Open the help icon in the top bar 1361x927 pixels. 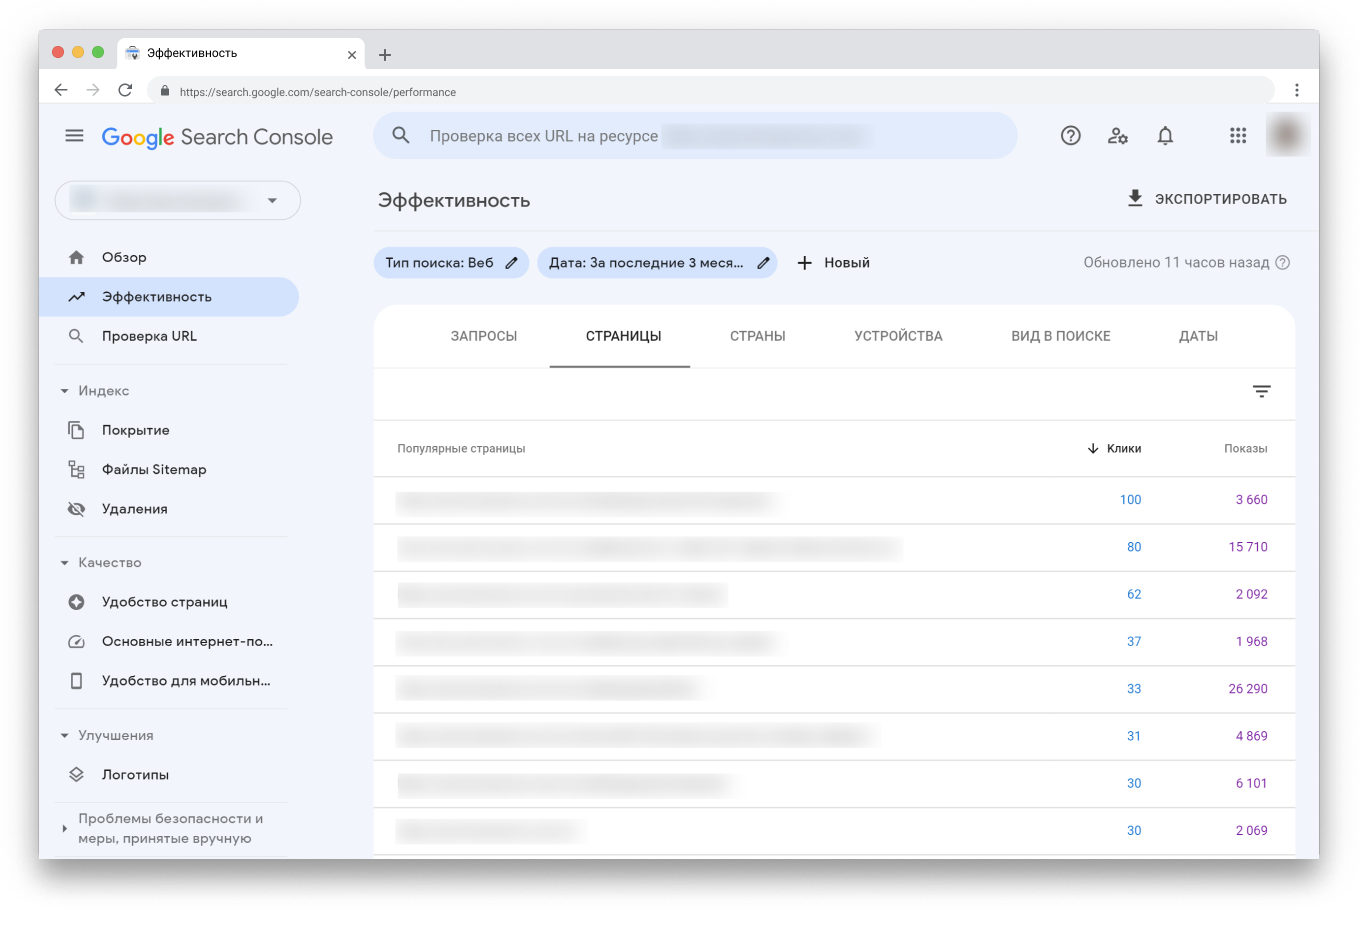coord(1070,135)
